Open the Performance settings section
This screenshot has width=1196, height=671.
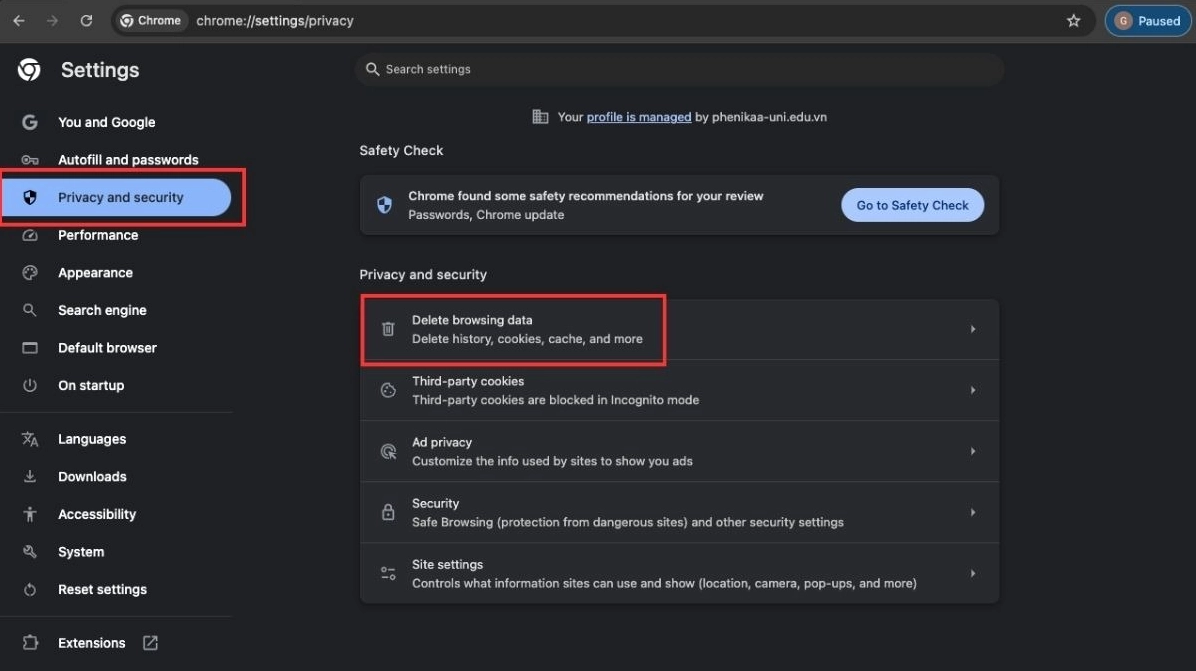click(98, 235)
